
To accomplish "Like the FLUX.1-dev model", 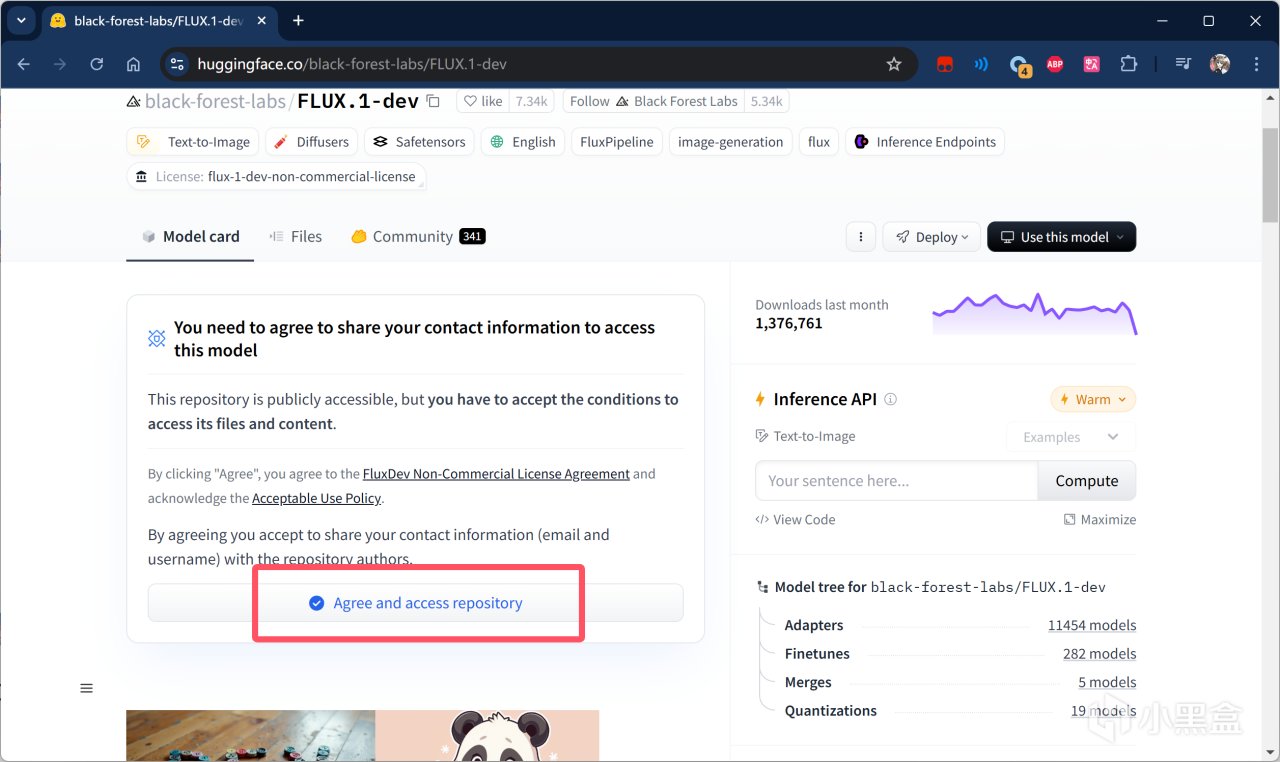I will point(482,101).
